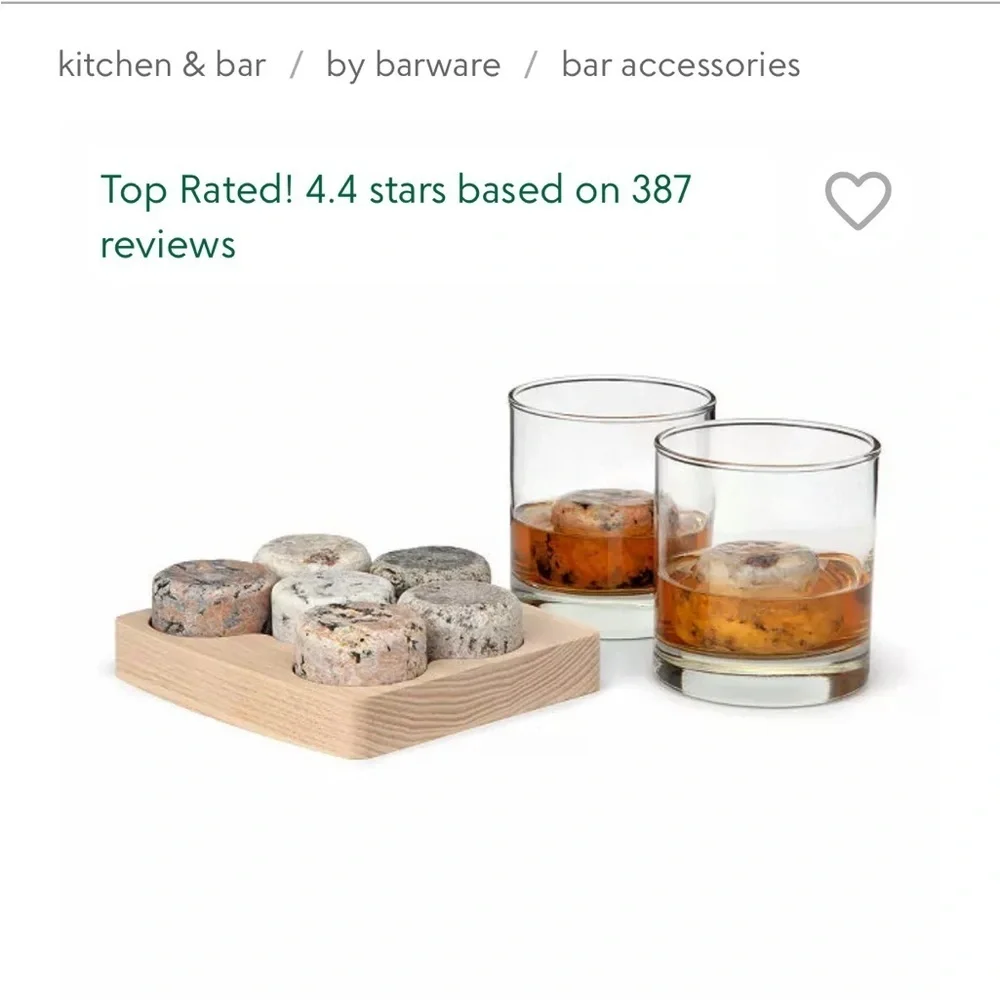Open the by barware breadcrumb
The width and height of the screenshot is (1000, 1000).
(x=413, y=65)
